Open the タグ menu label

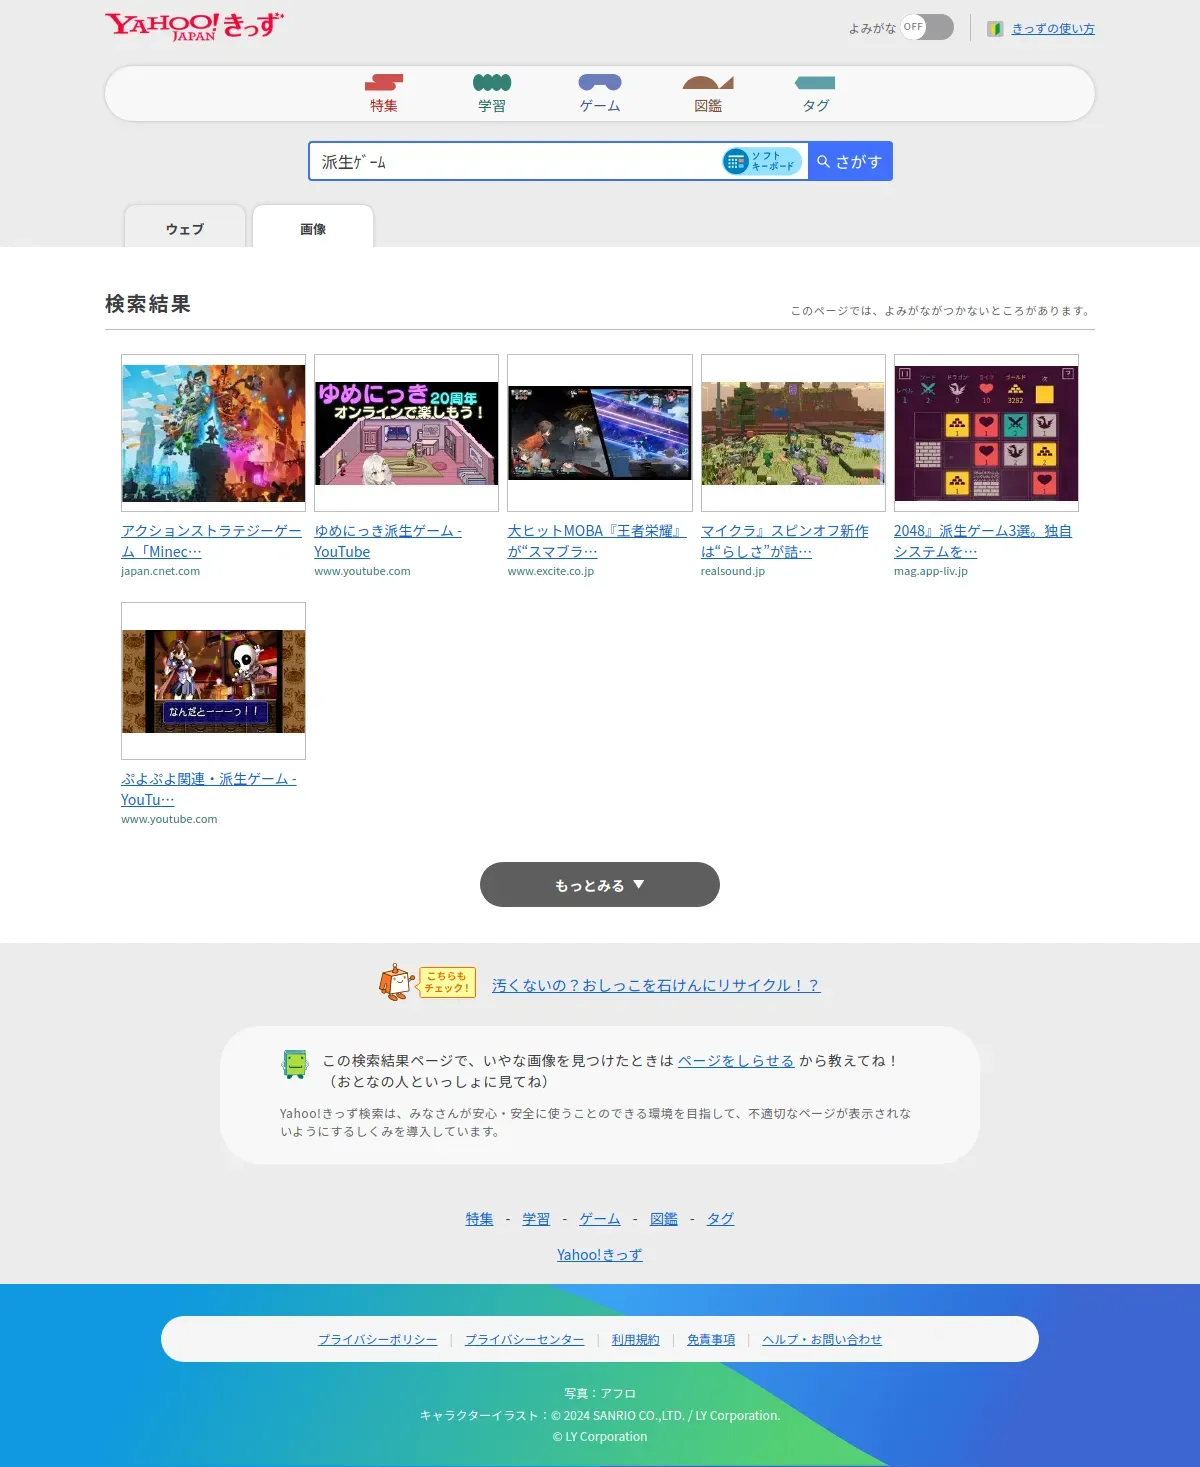point(816,105)
